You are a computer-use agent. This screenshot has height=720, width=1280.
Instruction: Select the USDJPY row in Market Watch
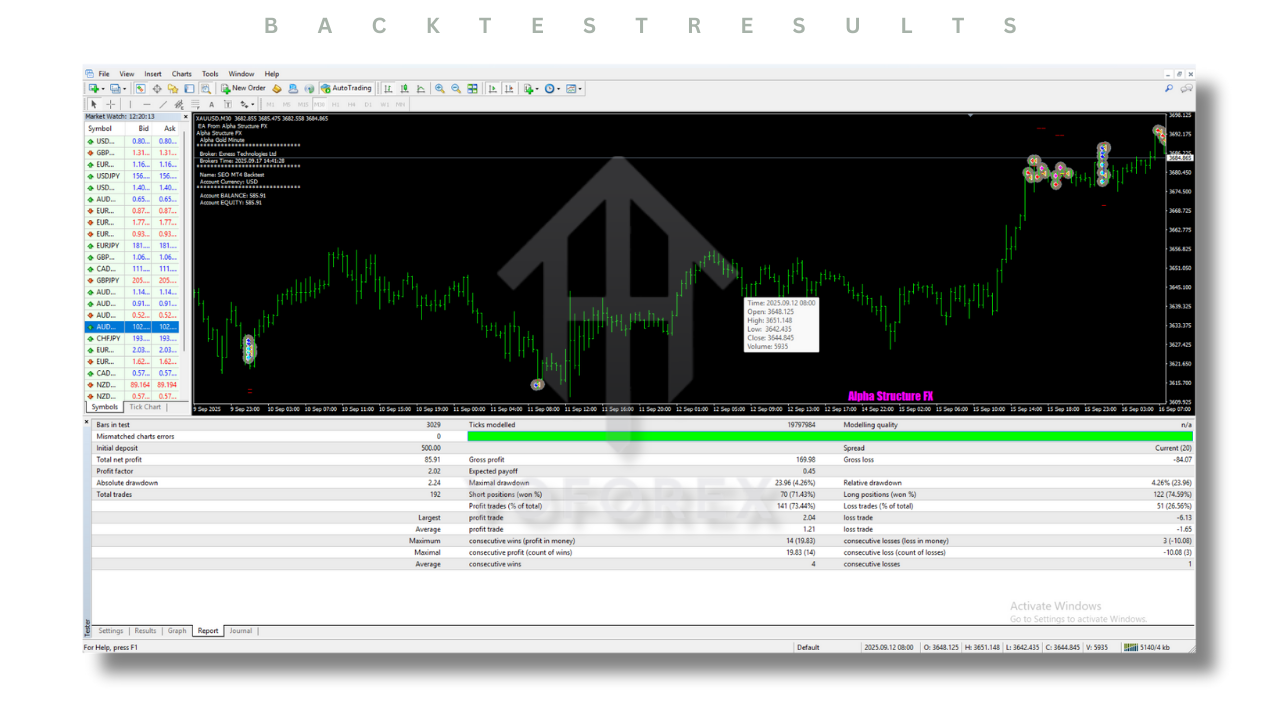[104, 176]
